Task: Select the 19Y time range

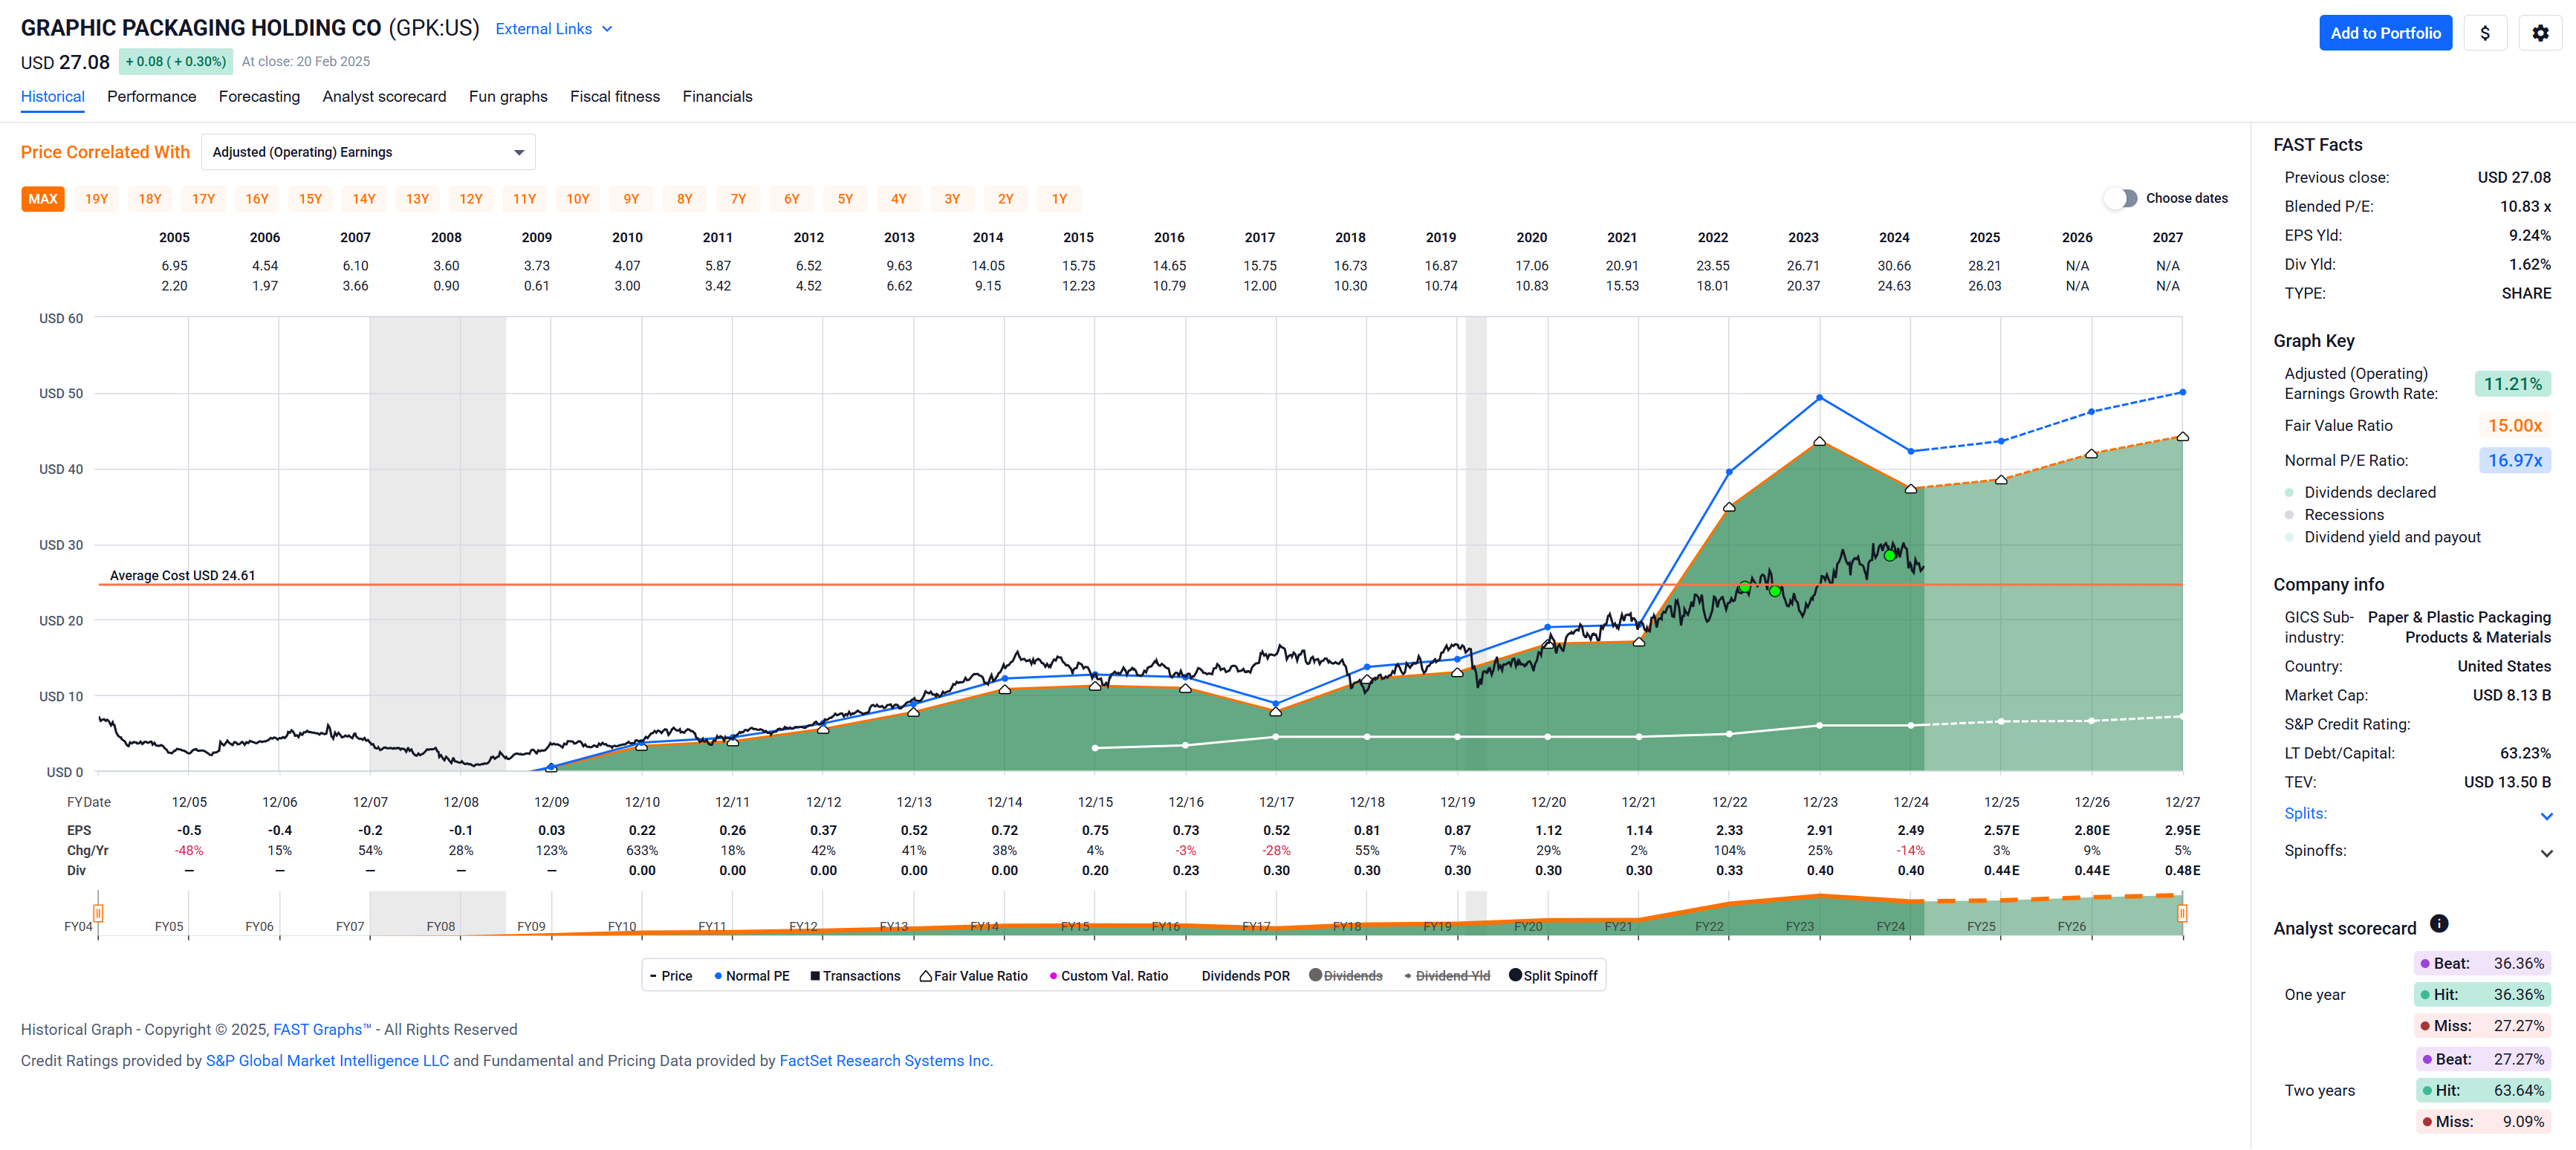Action: click(x=96, y=199)
